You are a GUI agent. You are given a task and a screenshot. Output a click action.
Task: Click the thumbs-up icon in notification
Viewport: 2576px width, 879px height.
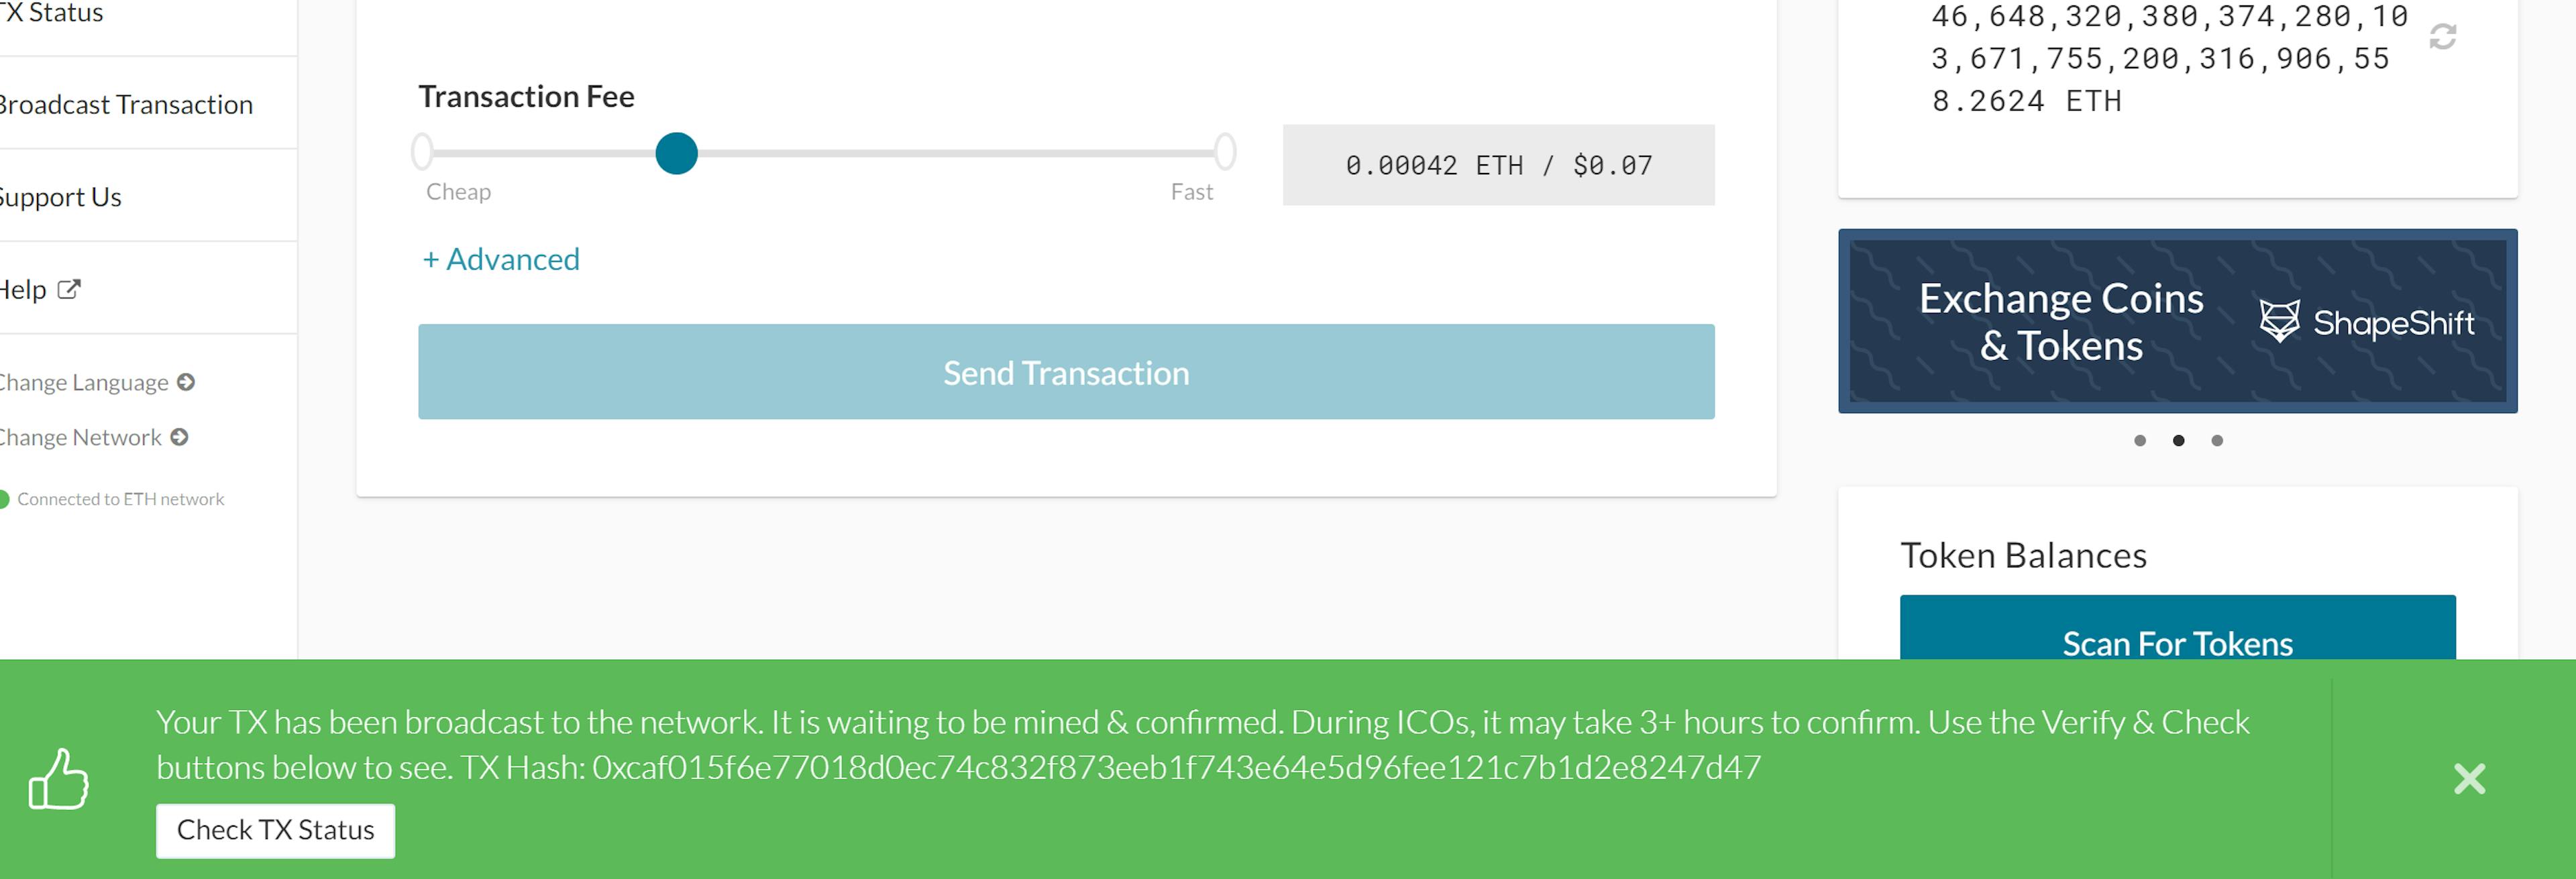point(59,779)
